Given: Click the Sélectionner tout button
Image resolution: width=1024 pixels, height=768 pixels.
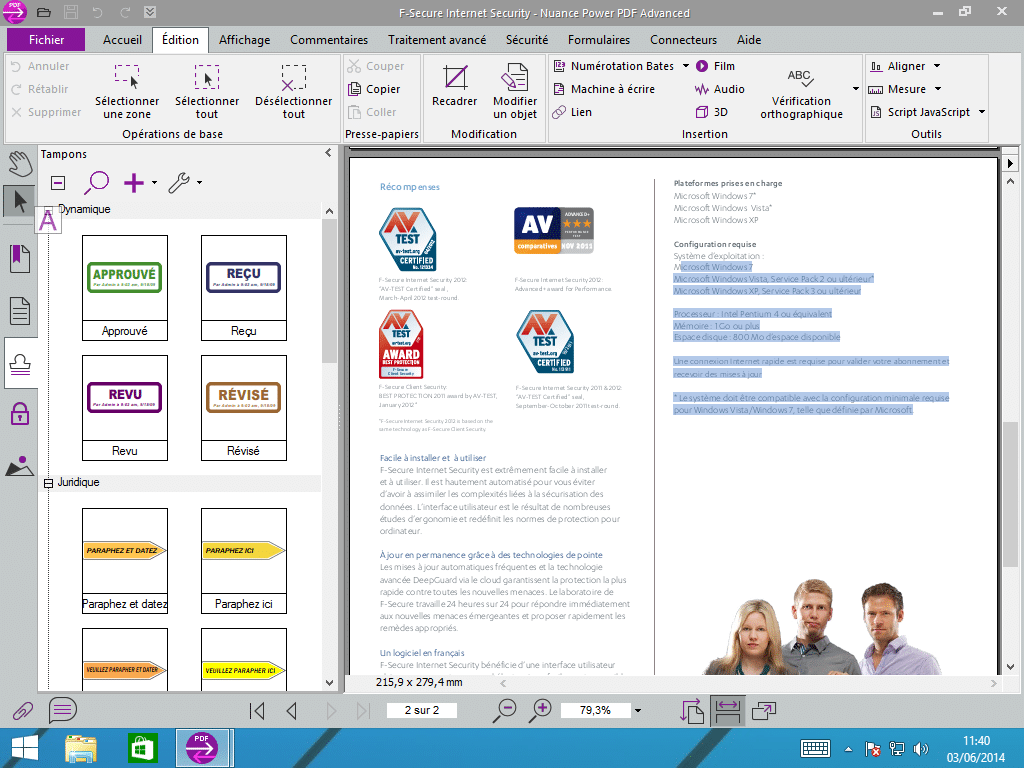Looking at the screenshot, I should (x=207, y=92).
